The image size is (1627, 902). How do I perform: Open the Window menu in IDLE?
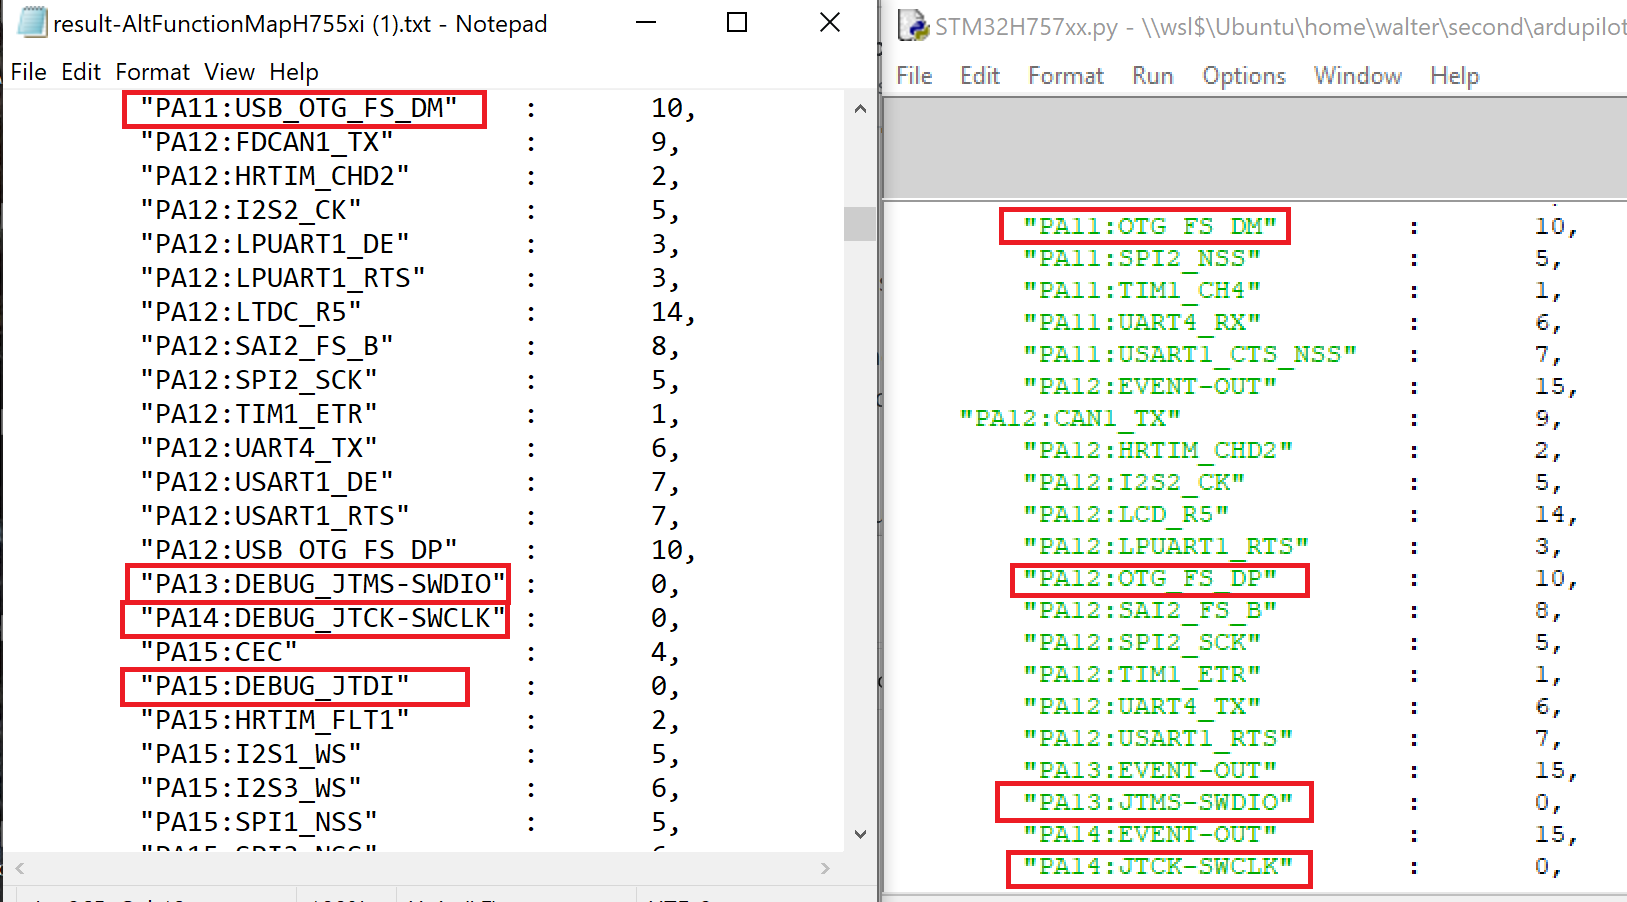1357,75
